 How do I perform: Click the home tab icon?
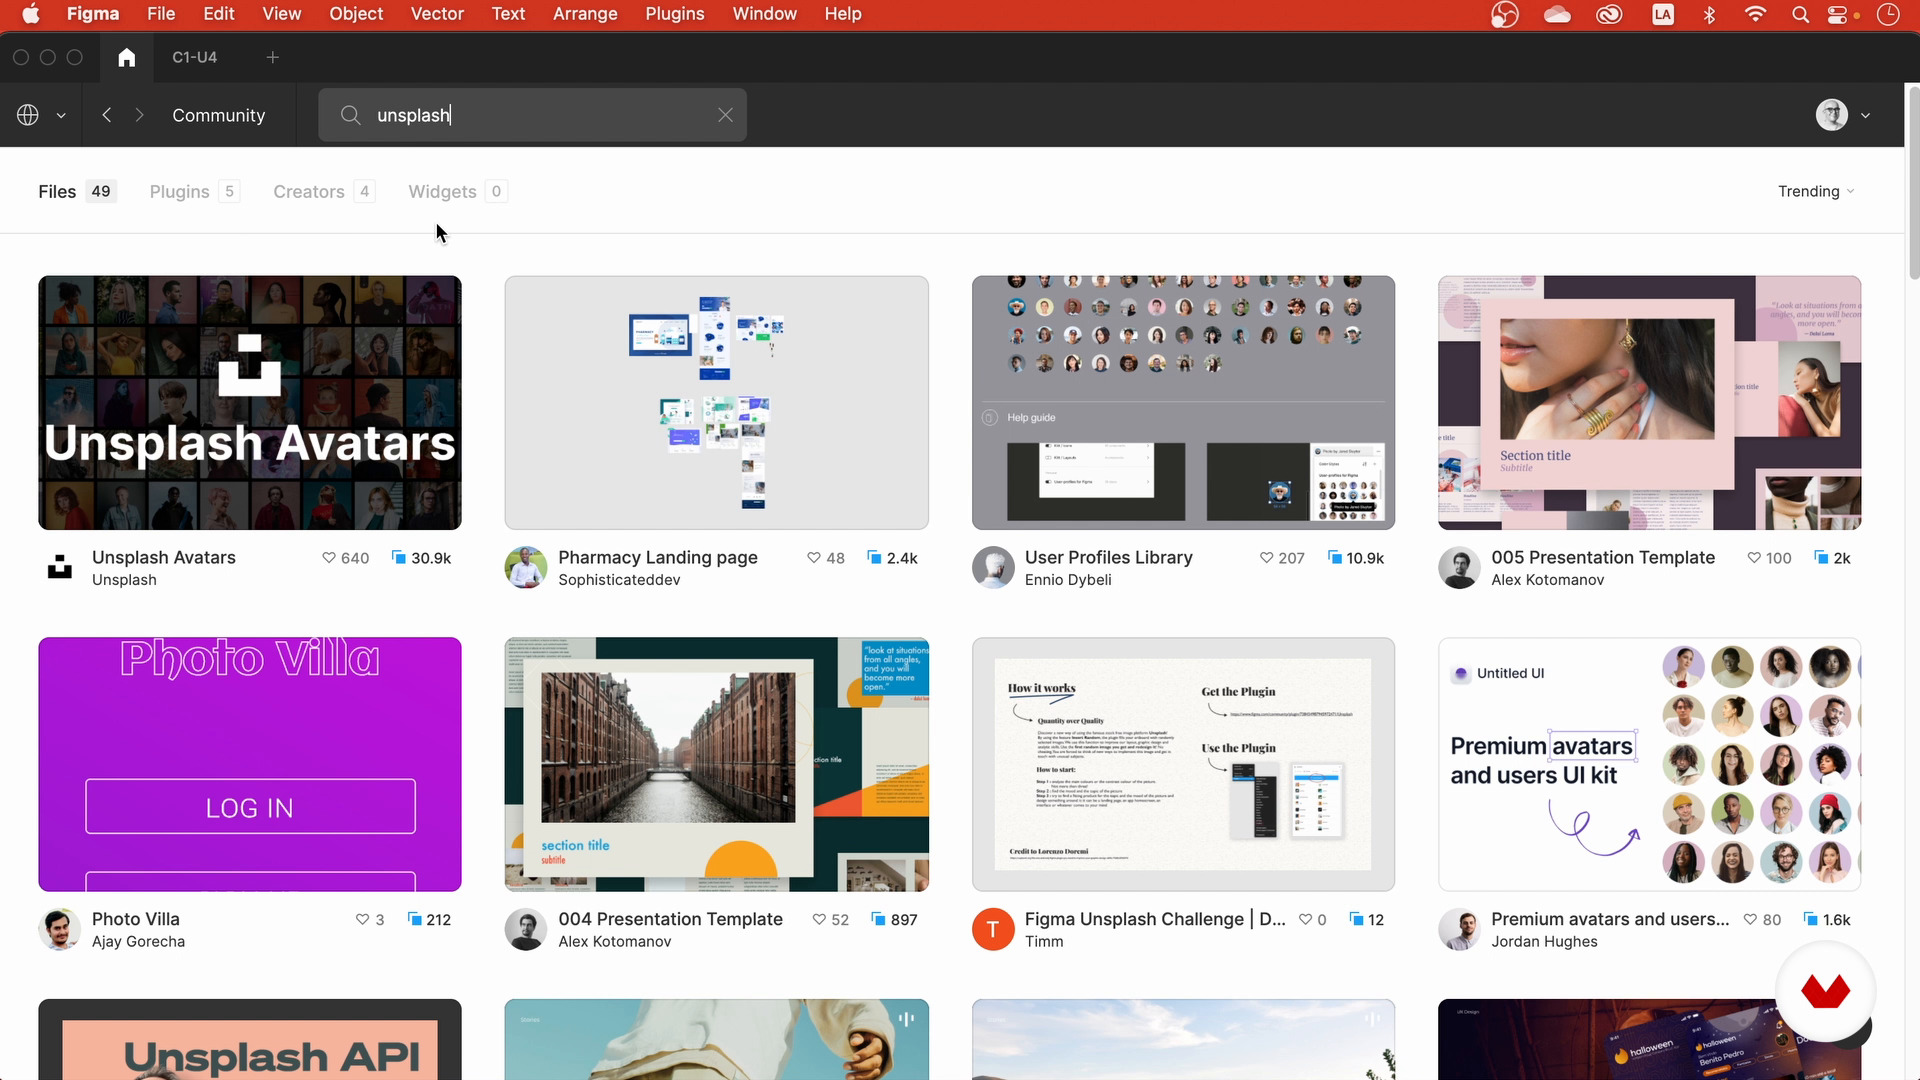pos(126,57)
